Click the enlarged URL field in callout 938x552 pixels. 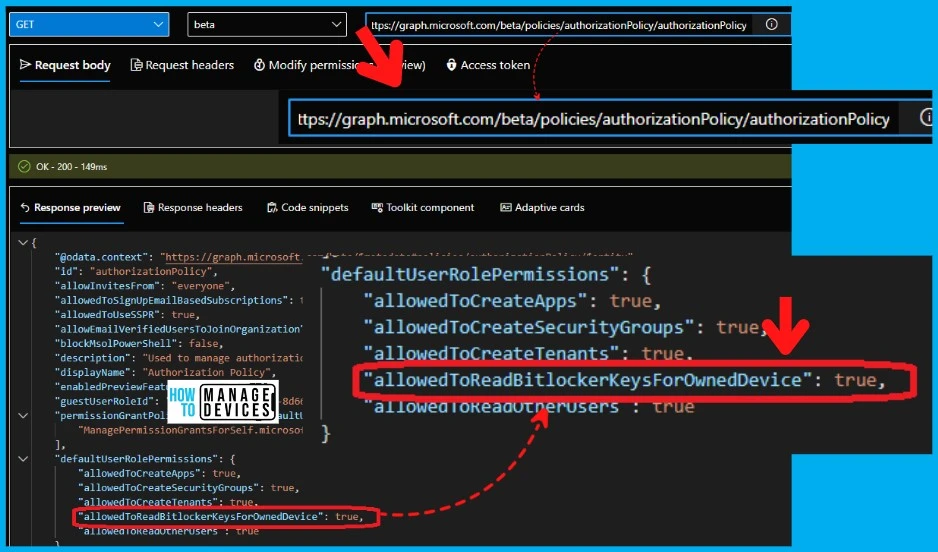(x=593, y=118)
